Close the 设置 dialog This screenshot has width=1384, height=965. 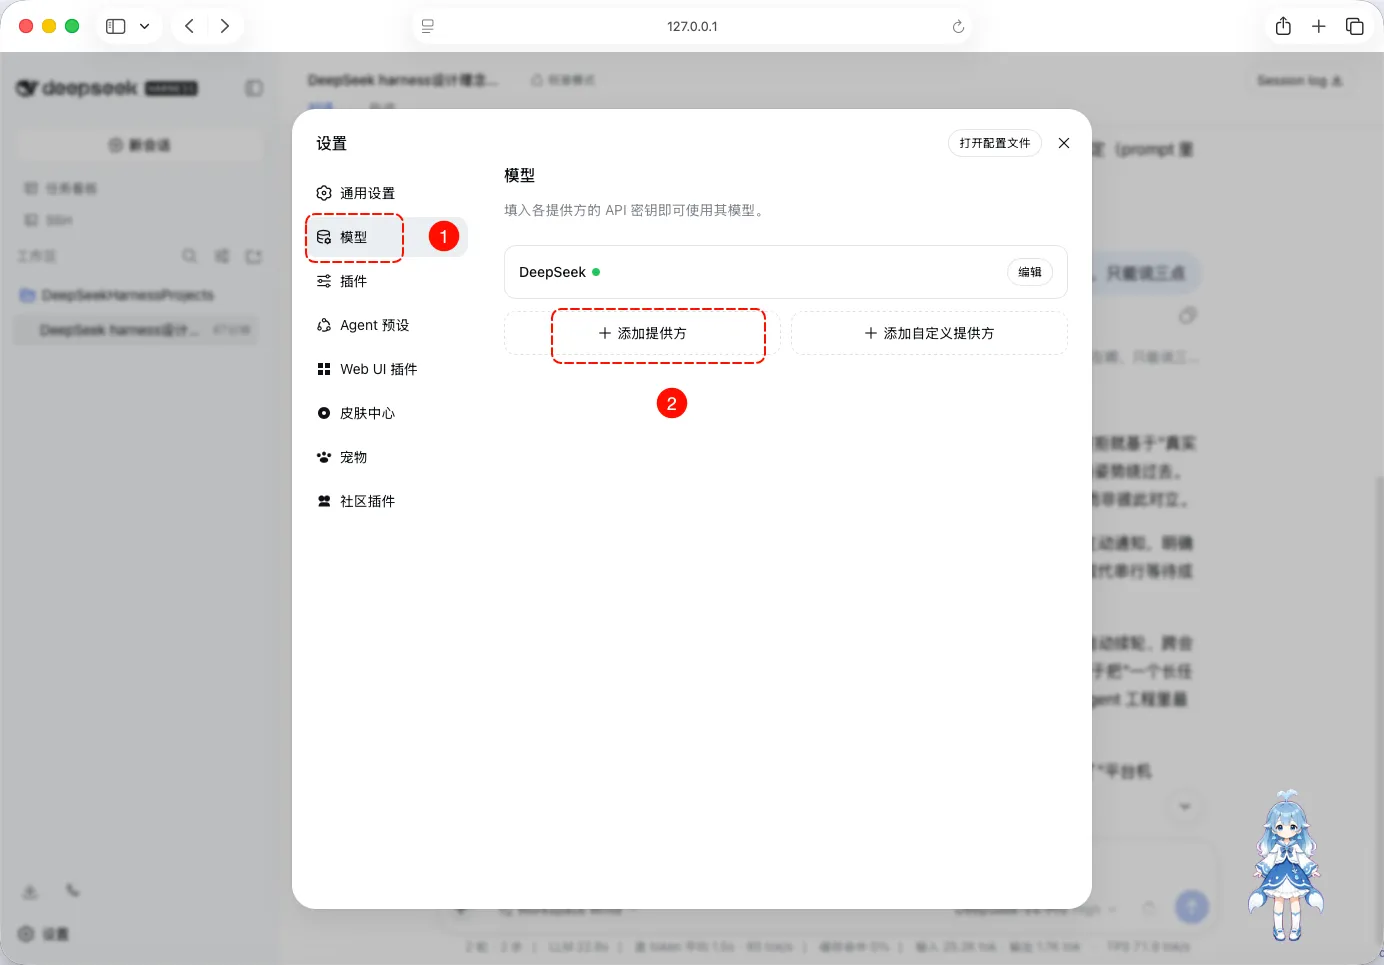click(1064, 143)
